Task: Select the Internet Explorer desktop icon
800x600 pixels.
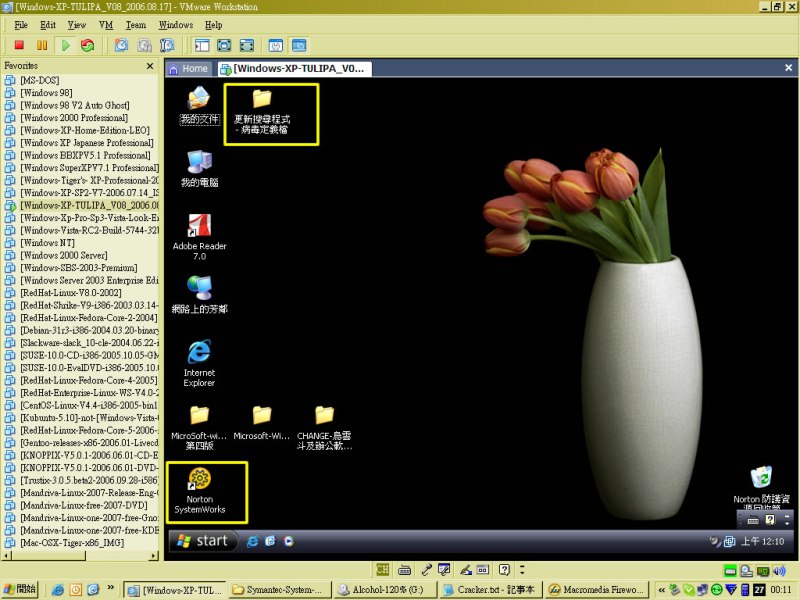Action: pyautogui.click(x=199, y=363)
